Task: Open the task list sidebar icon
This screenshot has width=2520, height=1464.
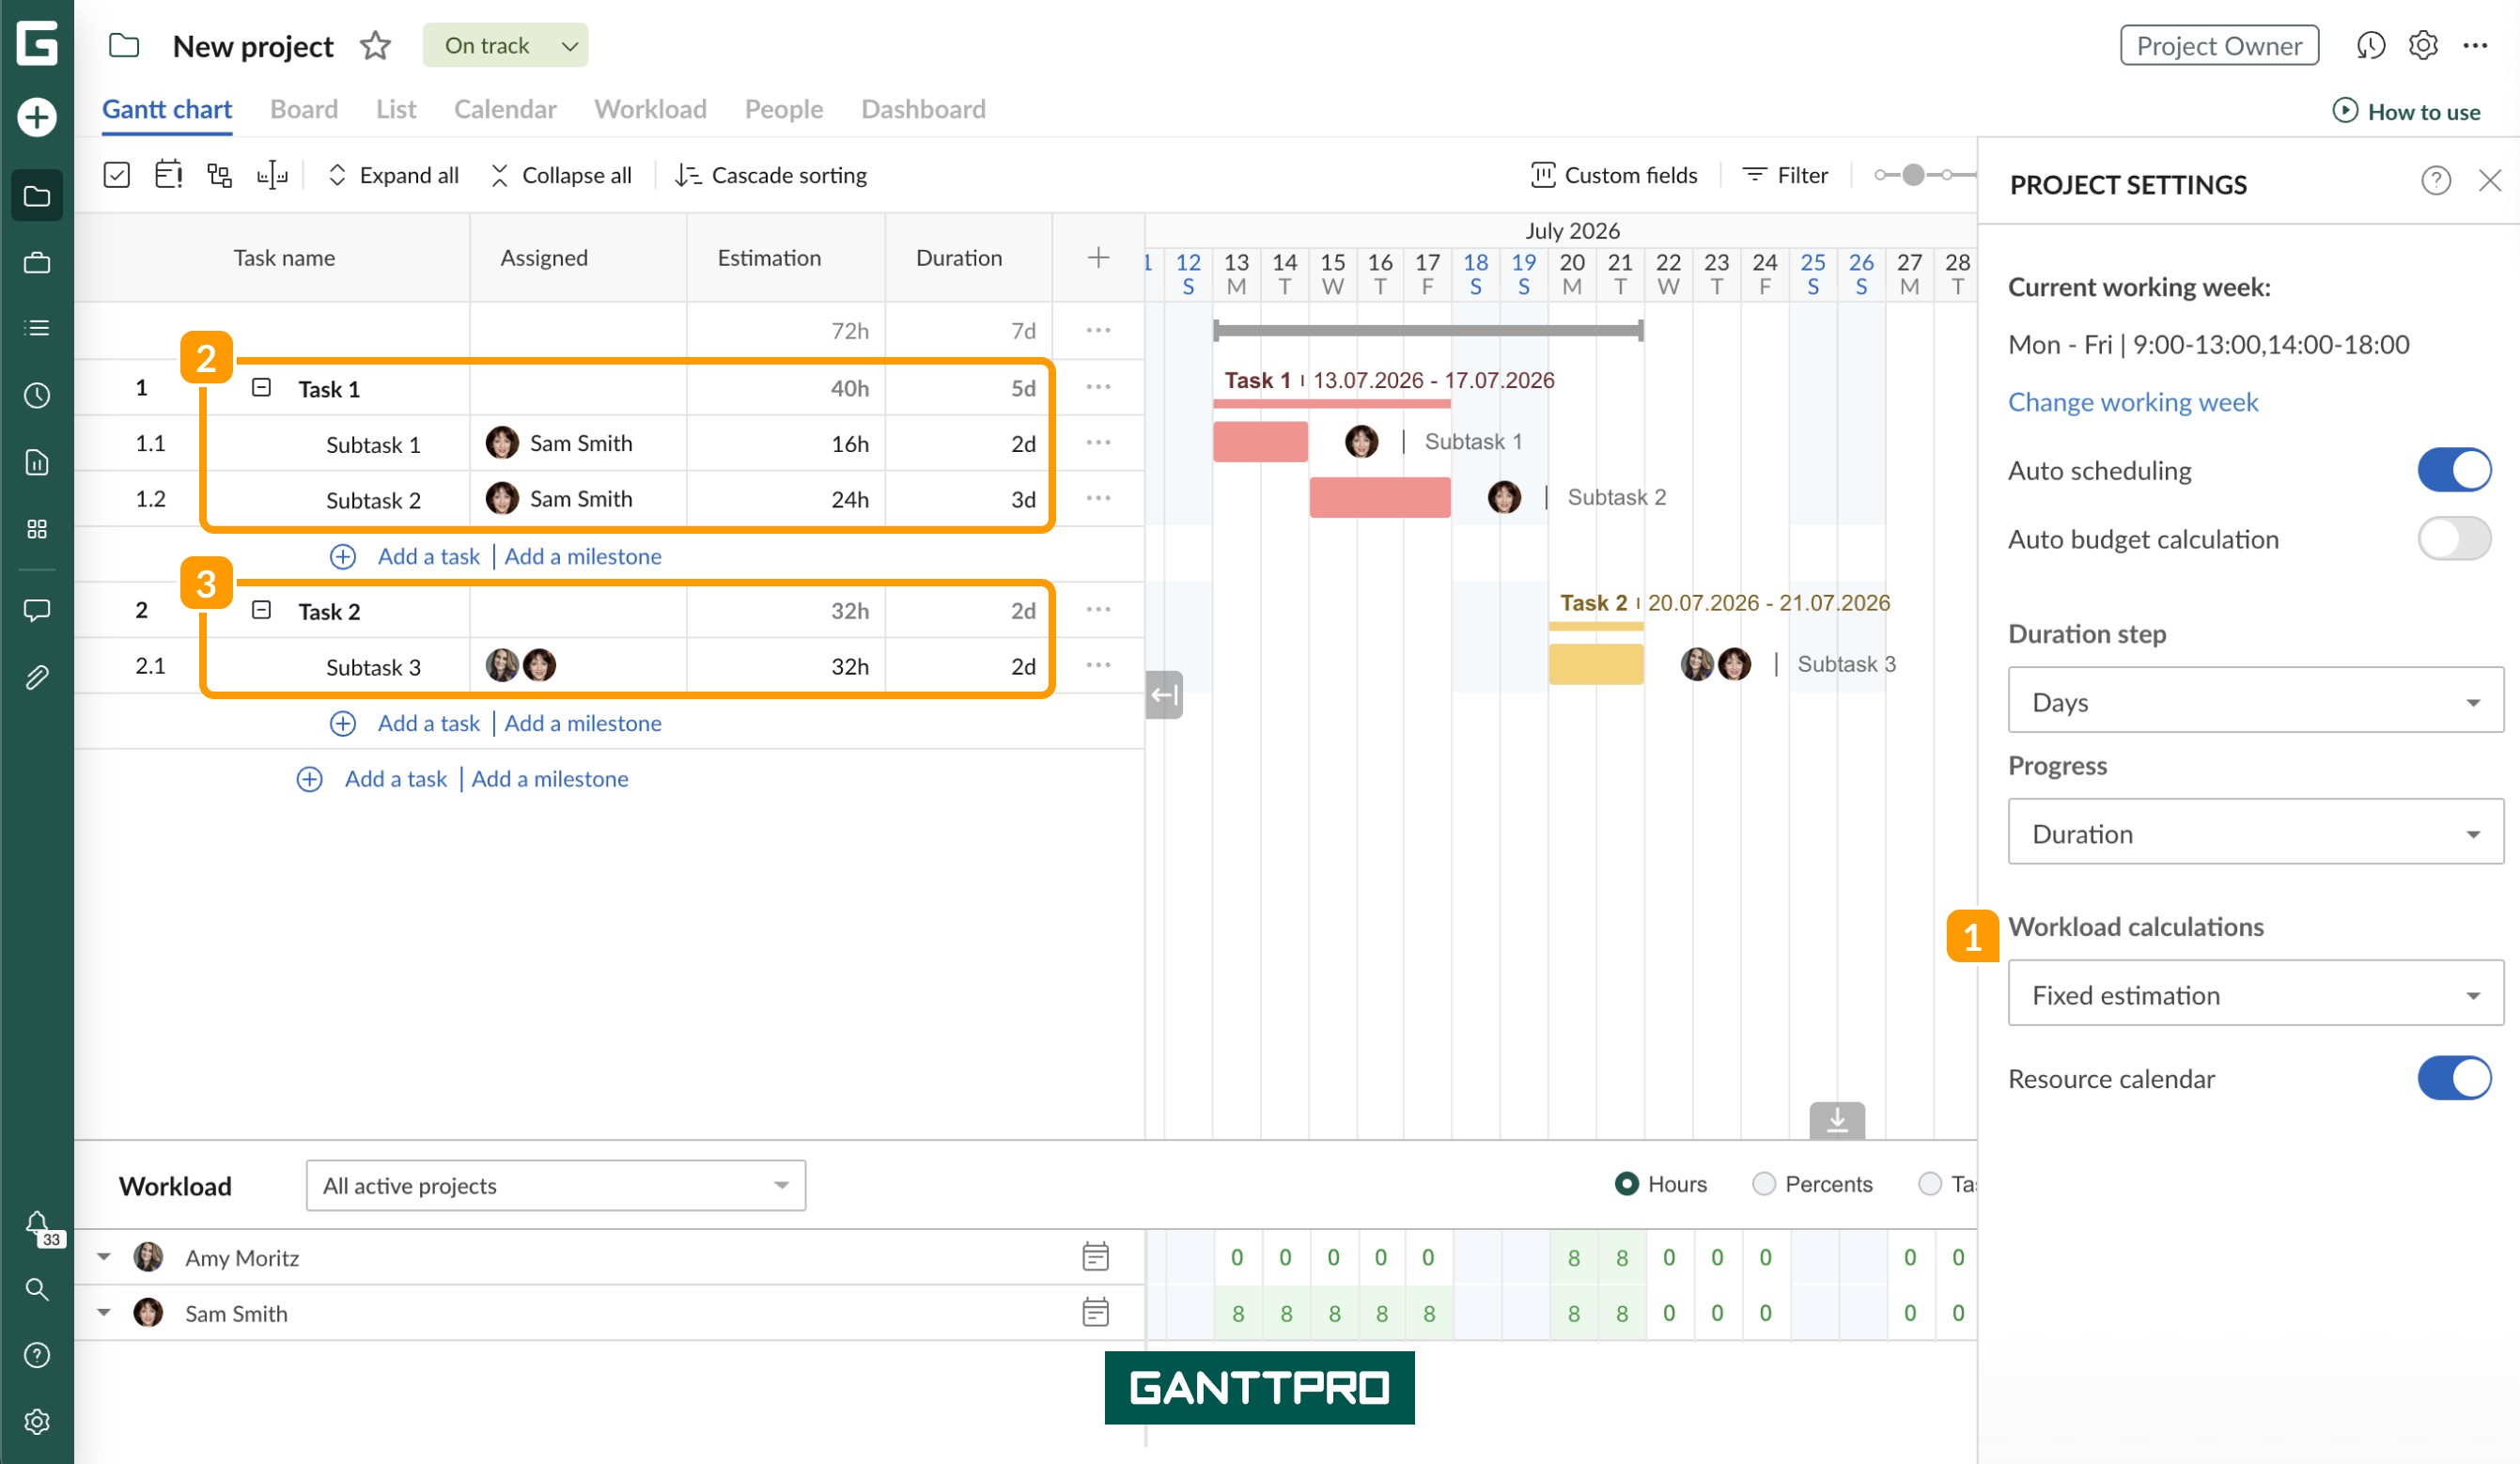Action: coord(37,328)
